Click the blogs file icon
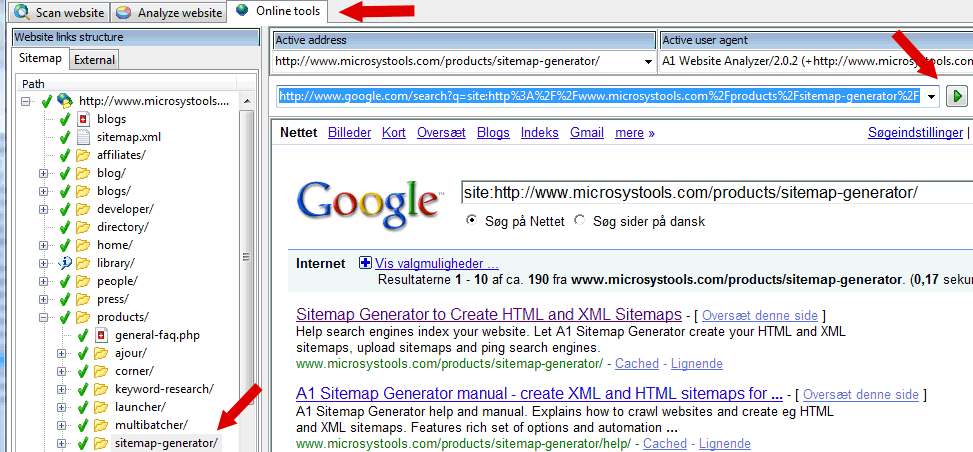This screenshot has width=973, height=452. click(x=83, y=119)
